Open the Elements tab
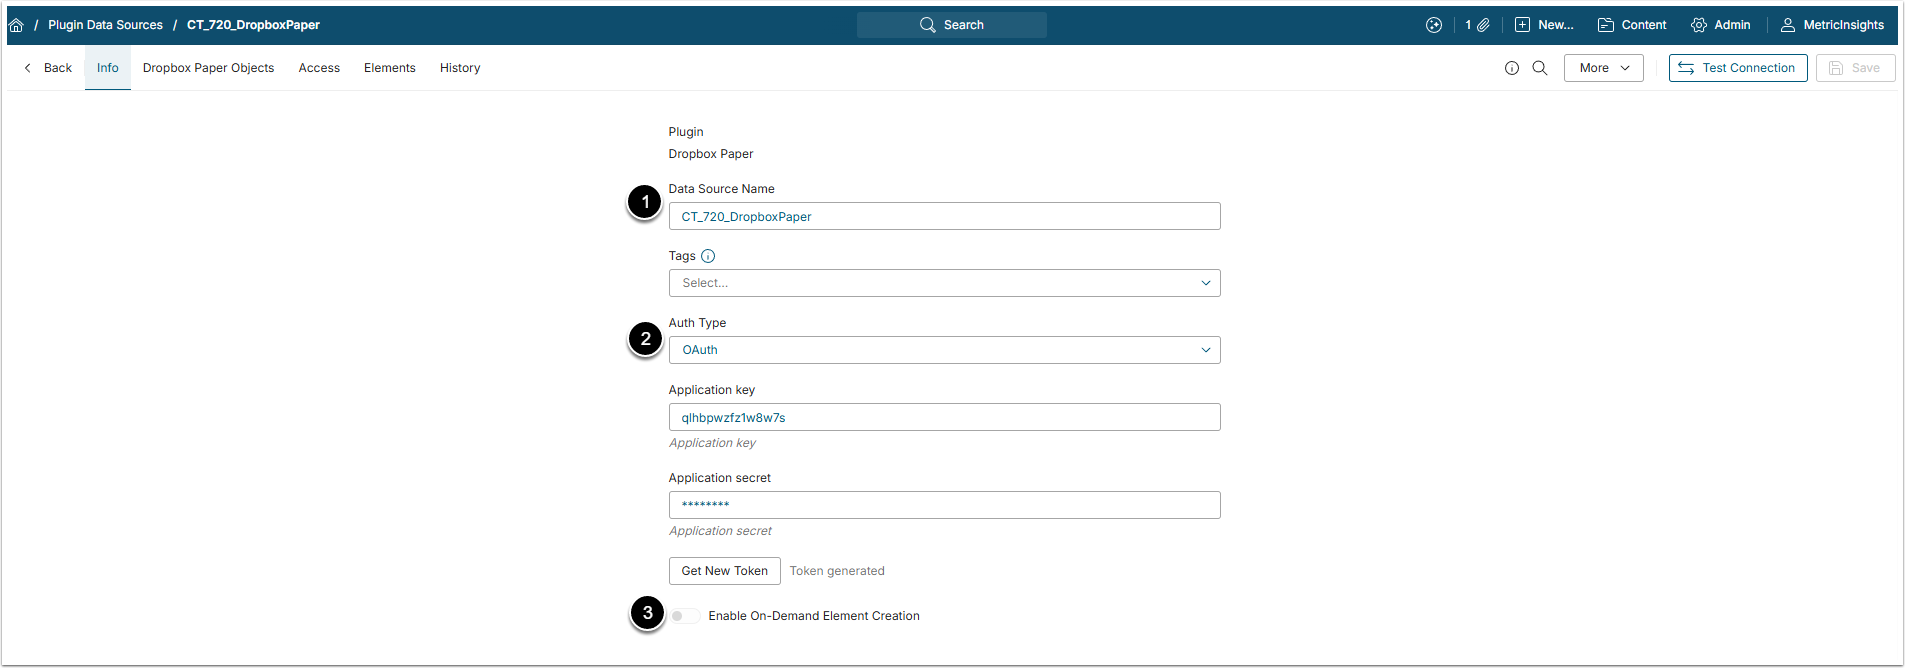 click(389, 68)
